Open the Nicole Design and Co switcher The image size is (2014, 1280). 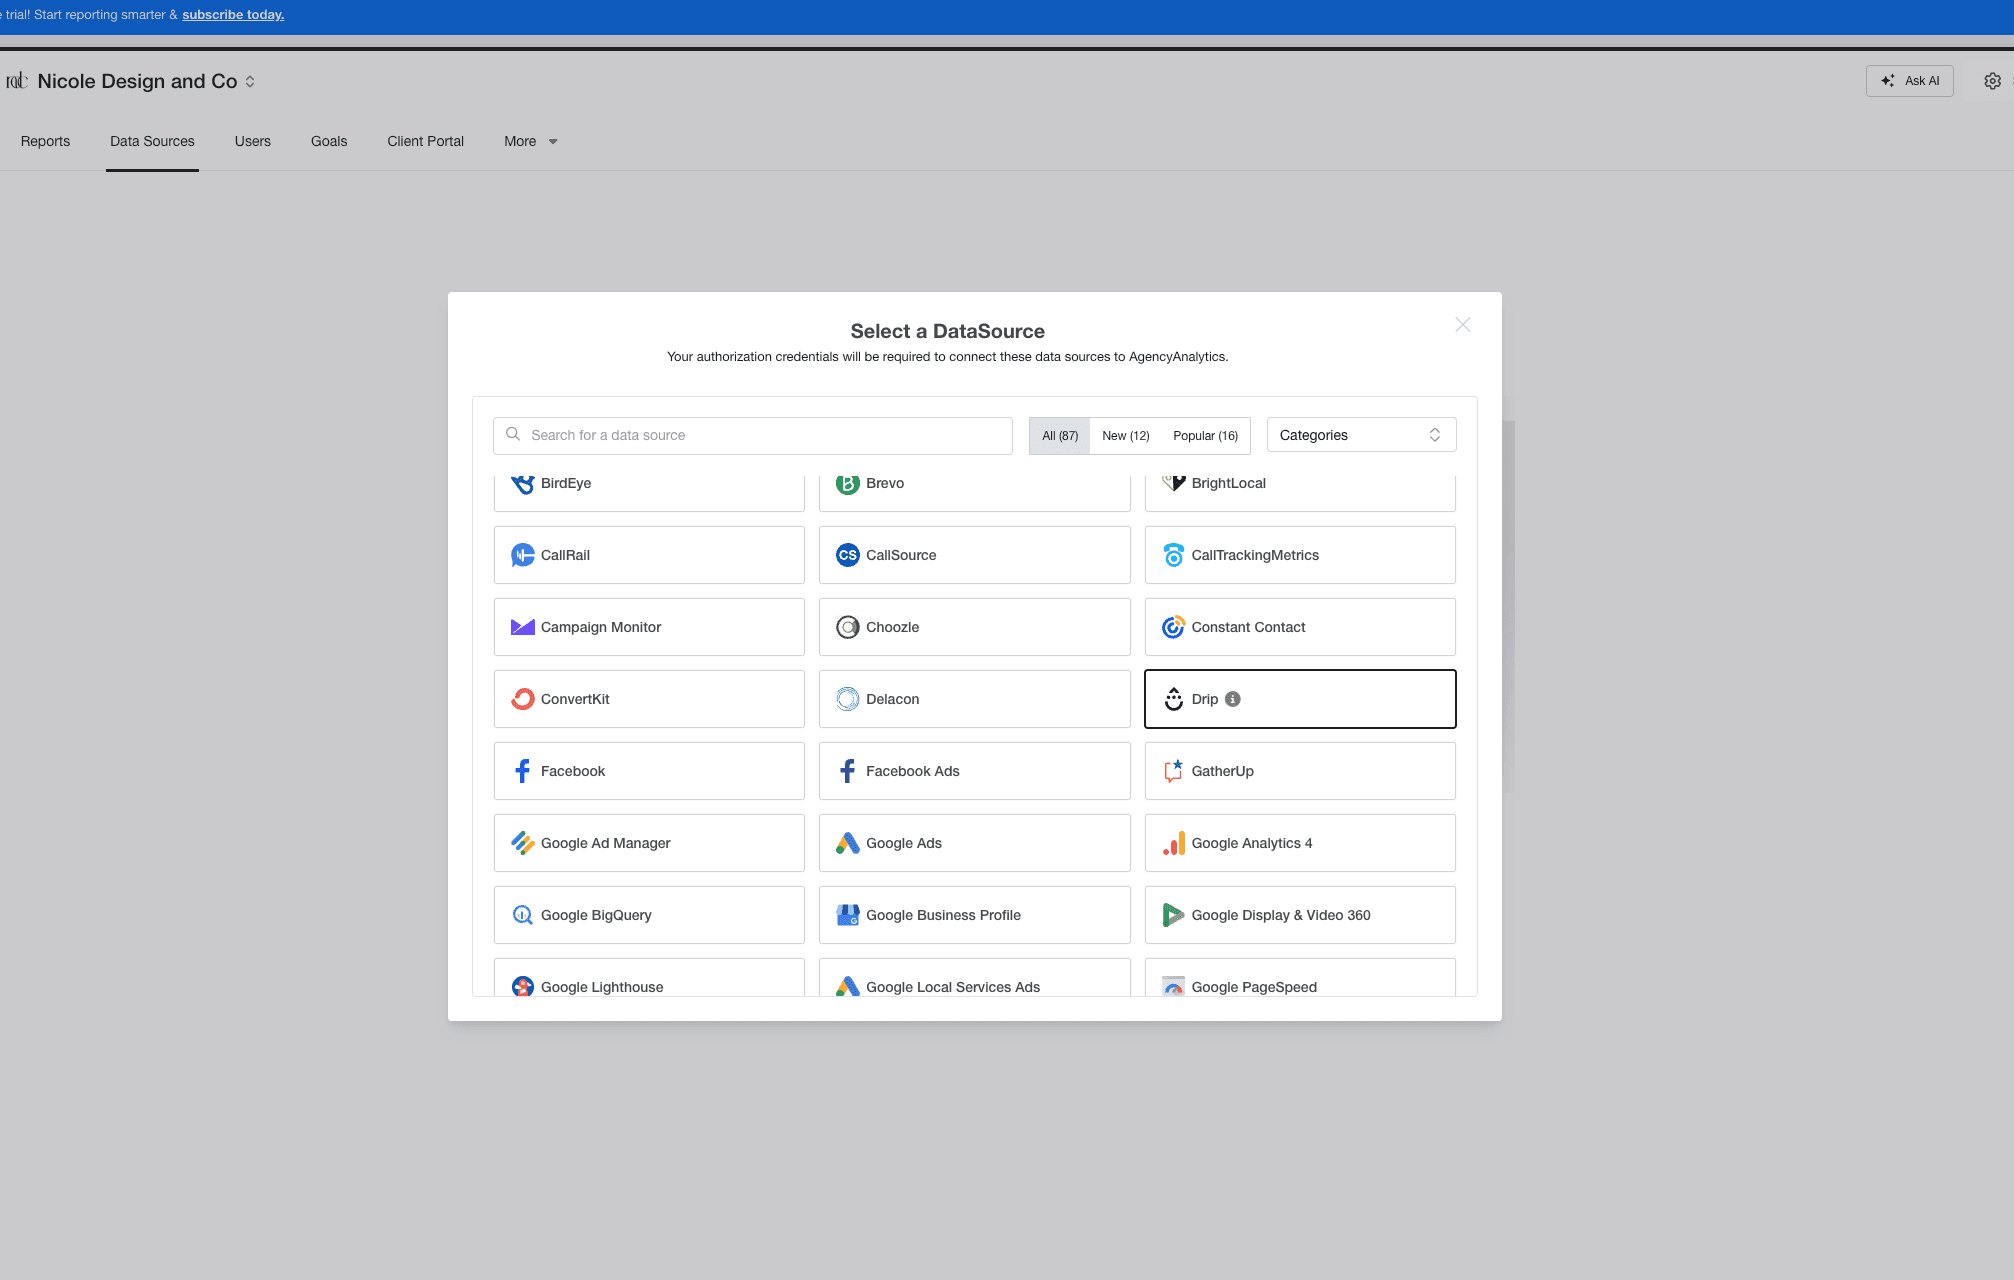[x=250, y=82]
